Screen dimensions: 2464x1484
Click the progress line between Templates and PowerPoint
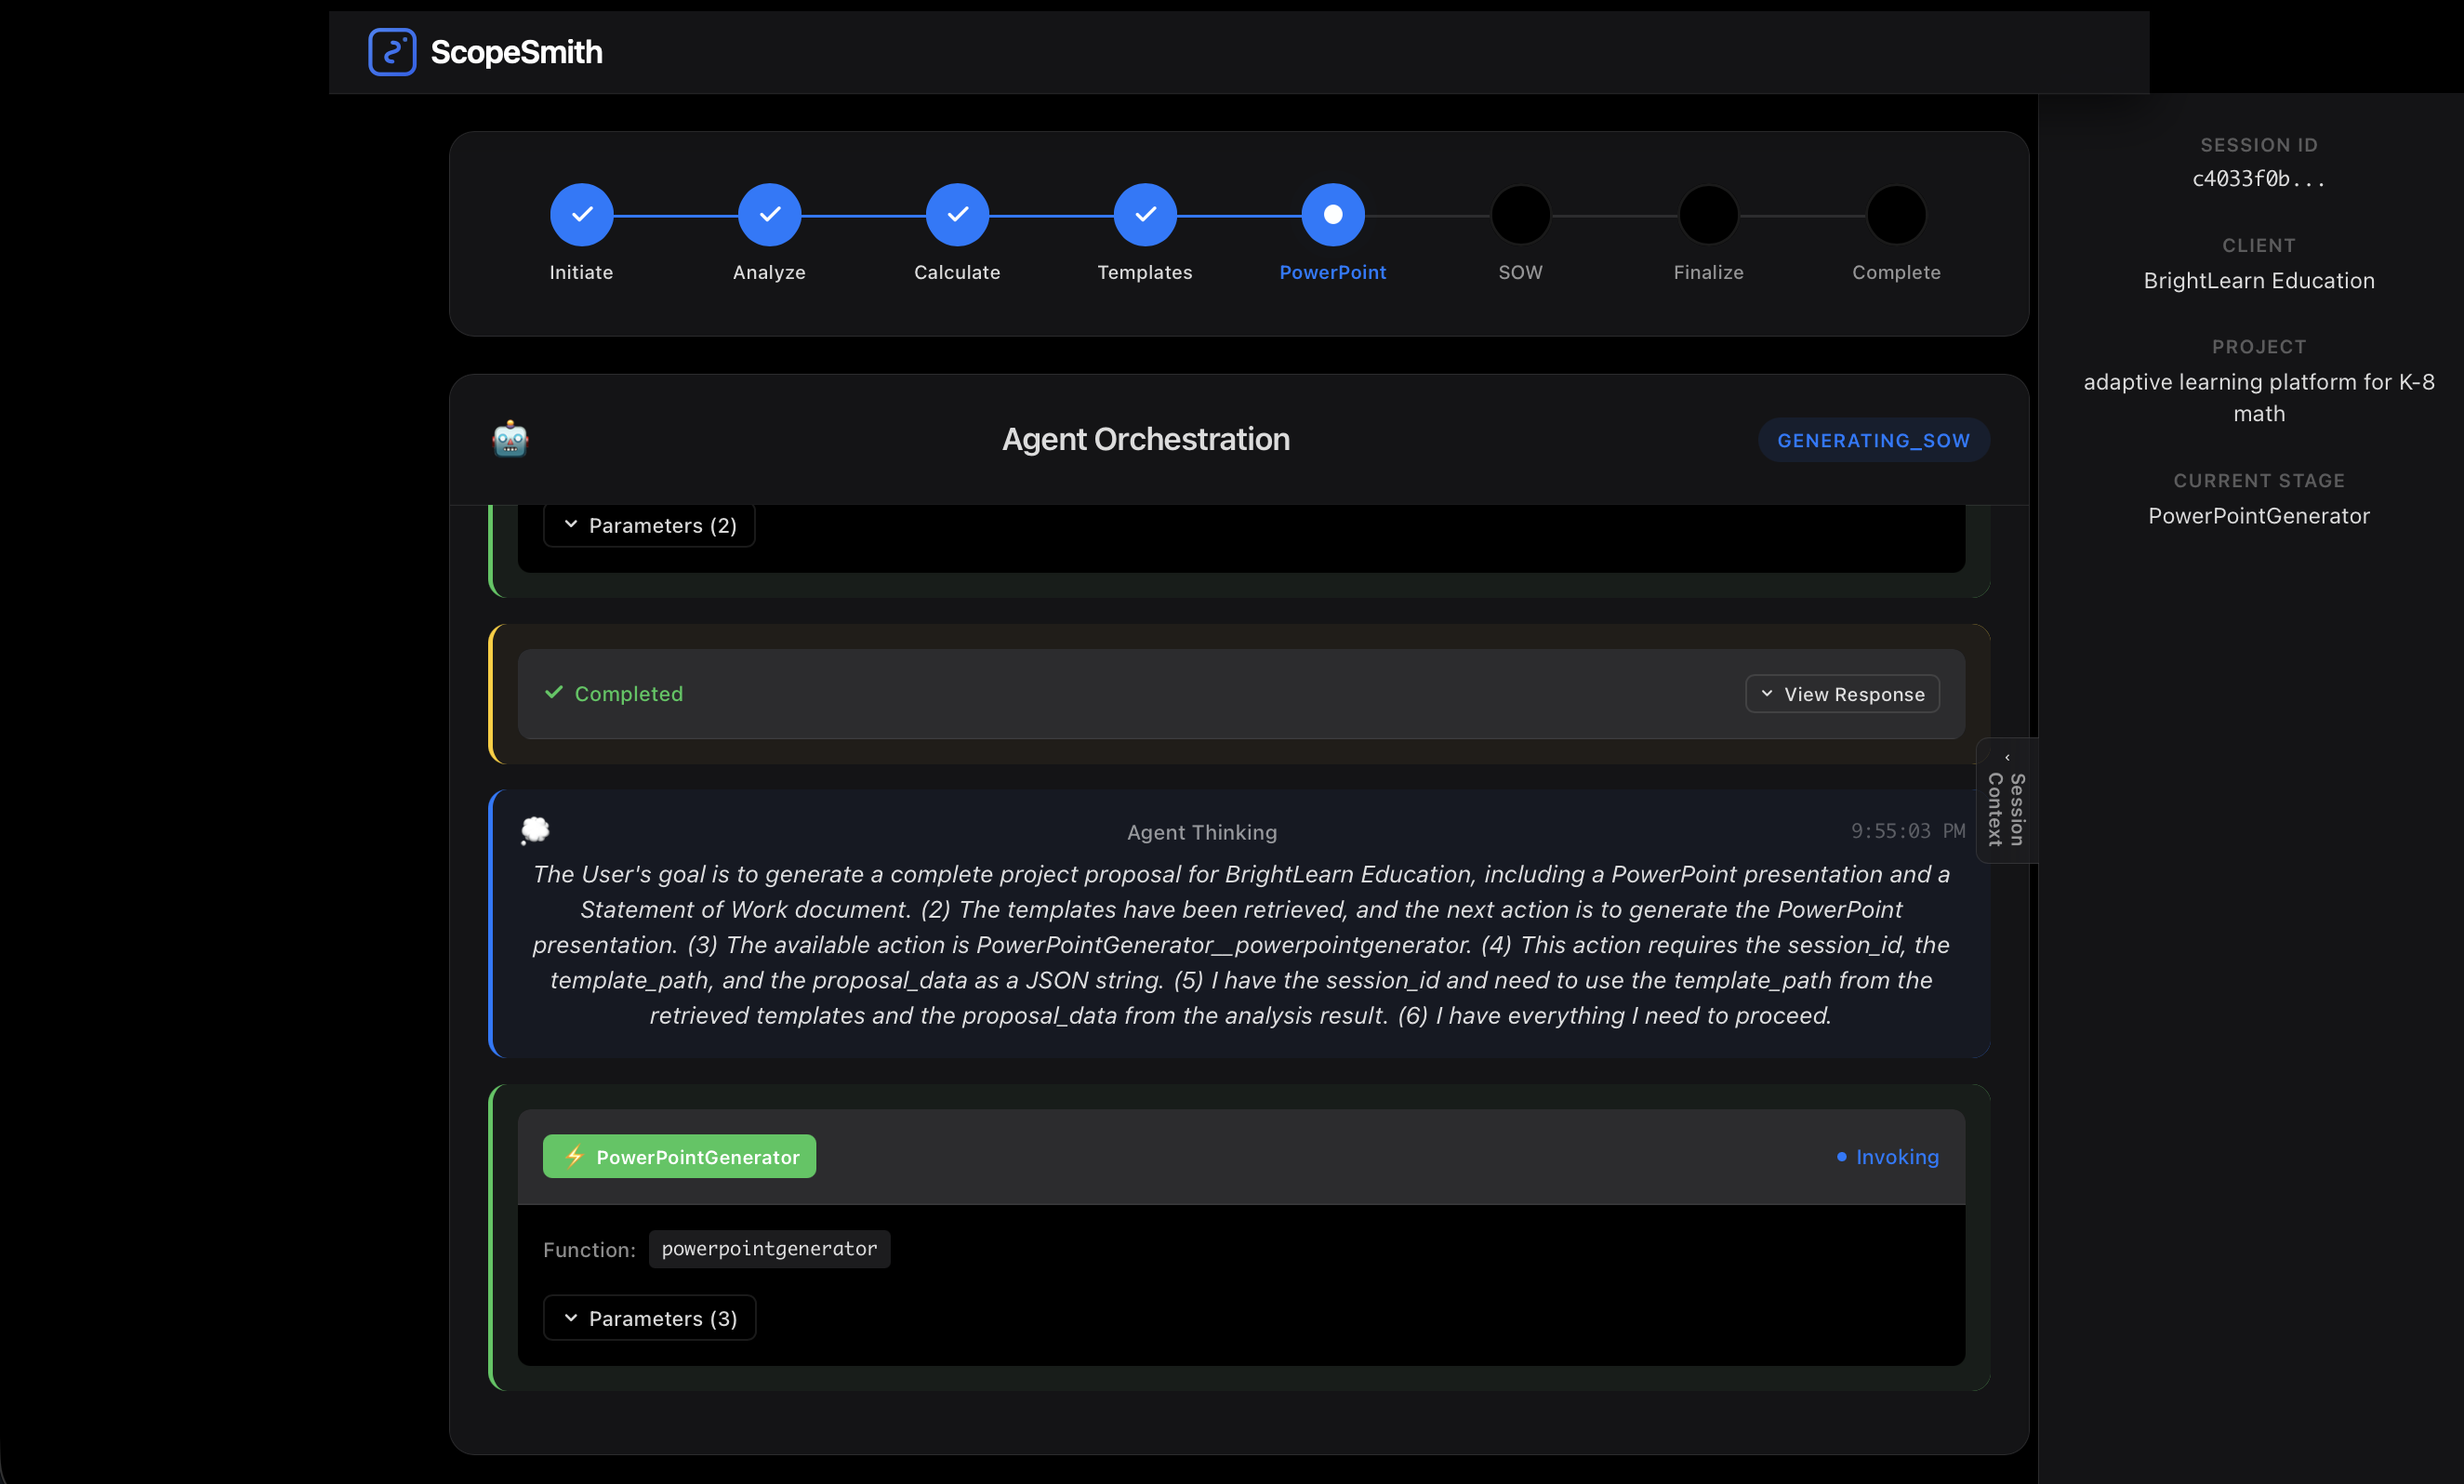point(1239,214)
